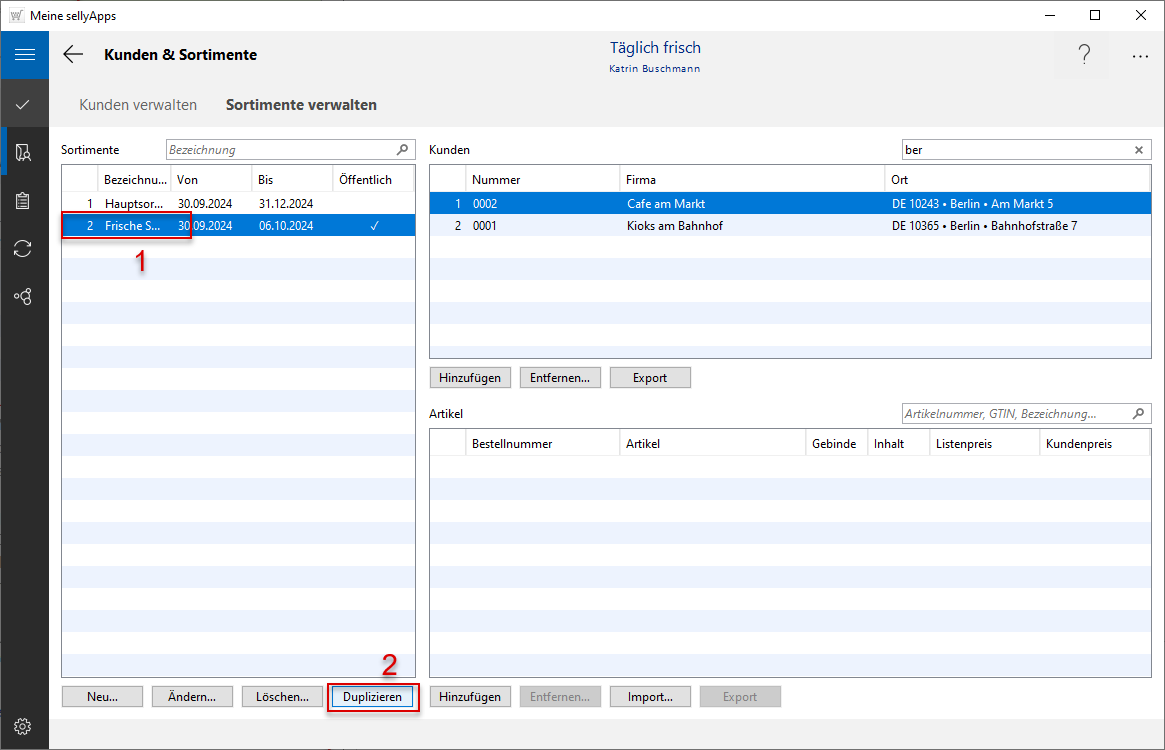1165x750 pixels.
Task: Click the help question mark icon
Action: 1084,56
